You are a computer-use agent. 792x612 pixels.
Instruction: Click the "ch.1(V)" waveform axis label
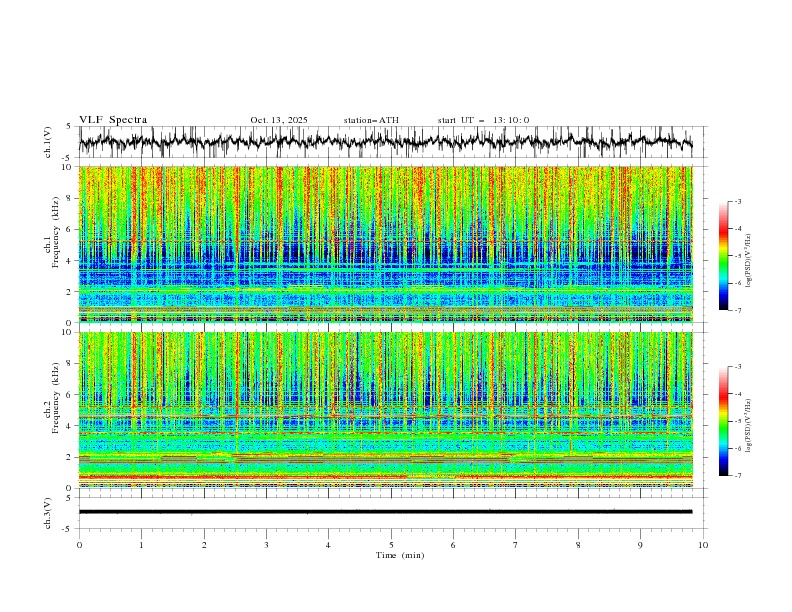[48, 142]
